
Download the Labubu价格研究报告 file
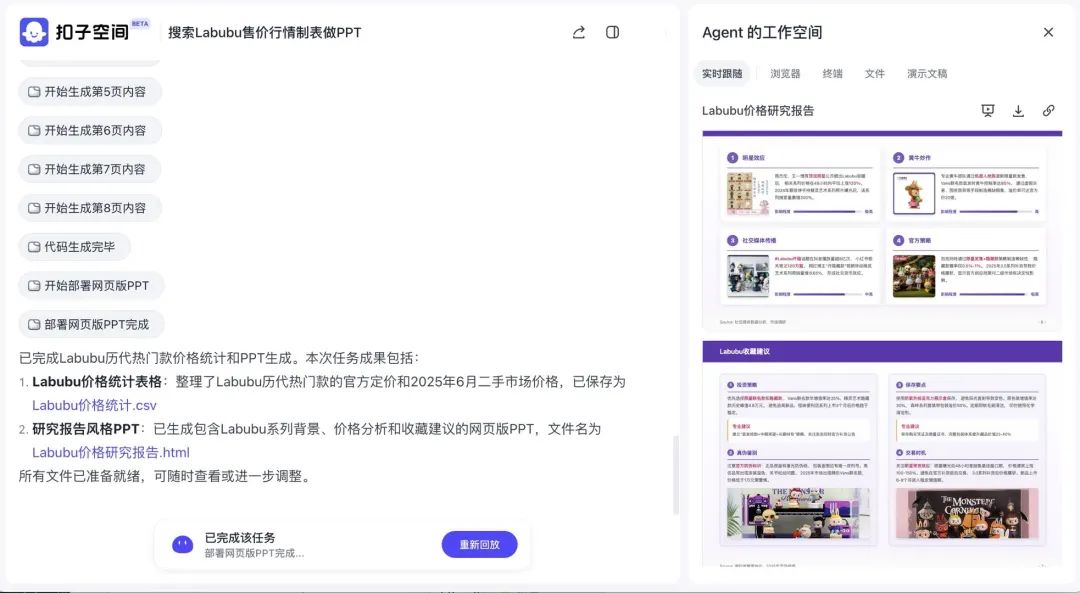click(x=1018, y=111)
